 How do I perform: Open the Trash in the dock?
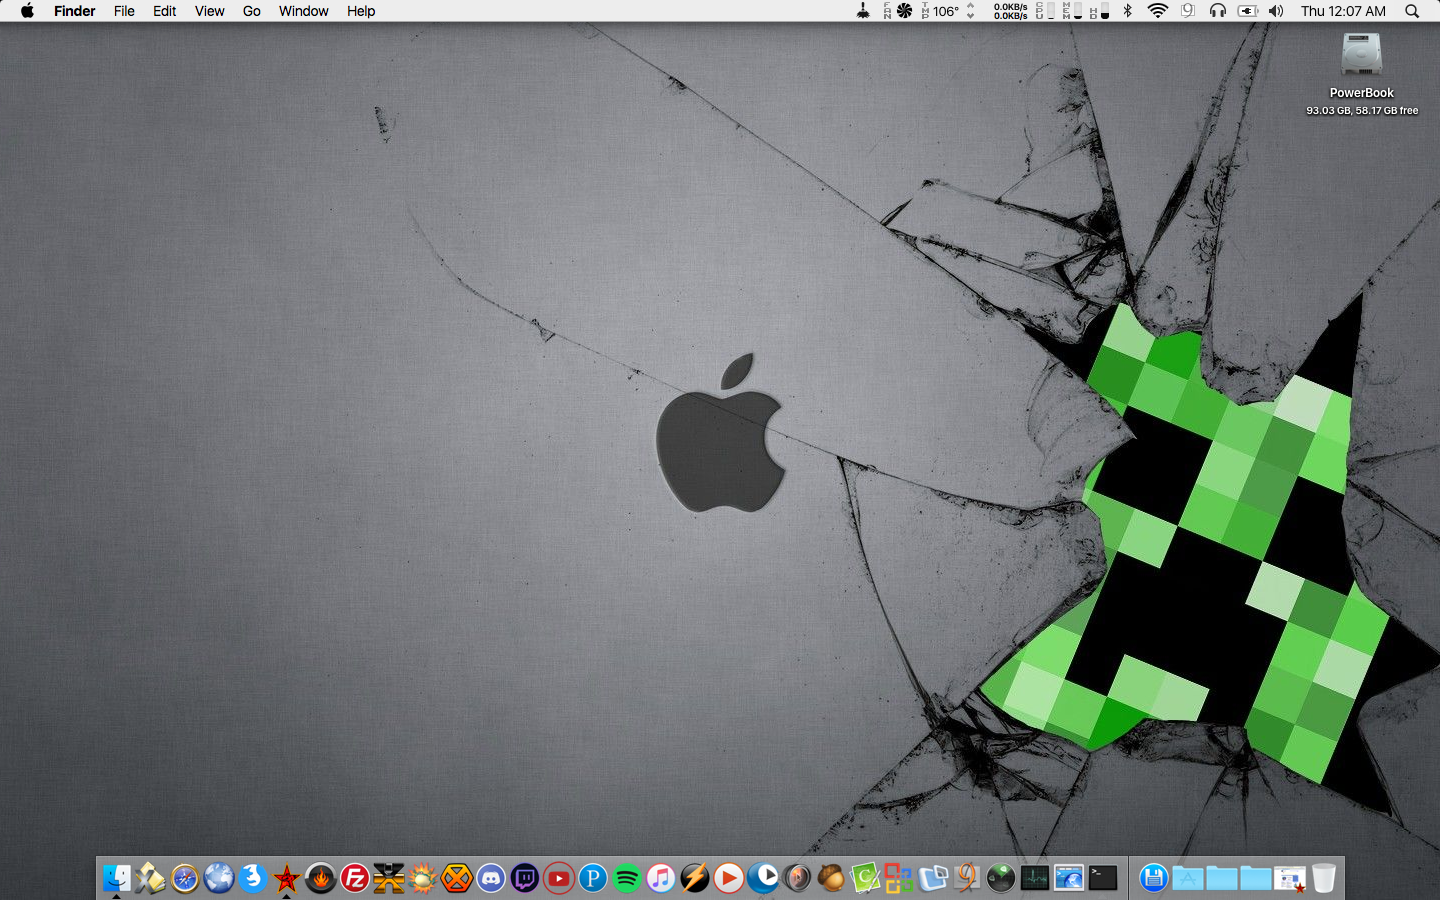[x=1324, y=878]
